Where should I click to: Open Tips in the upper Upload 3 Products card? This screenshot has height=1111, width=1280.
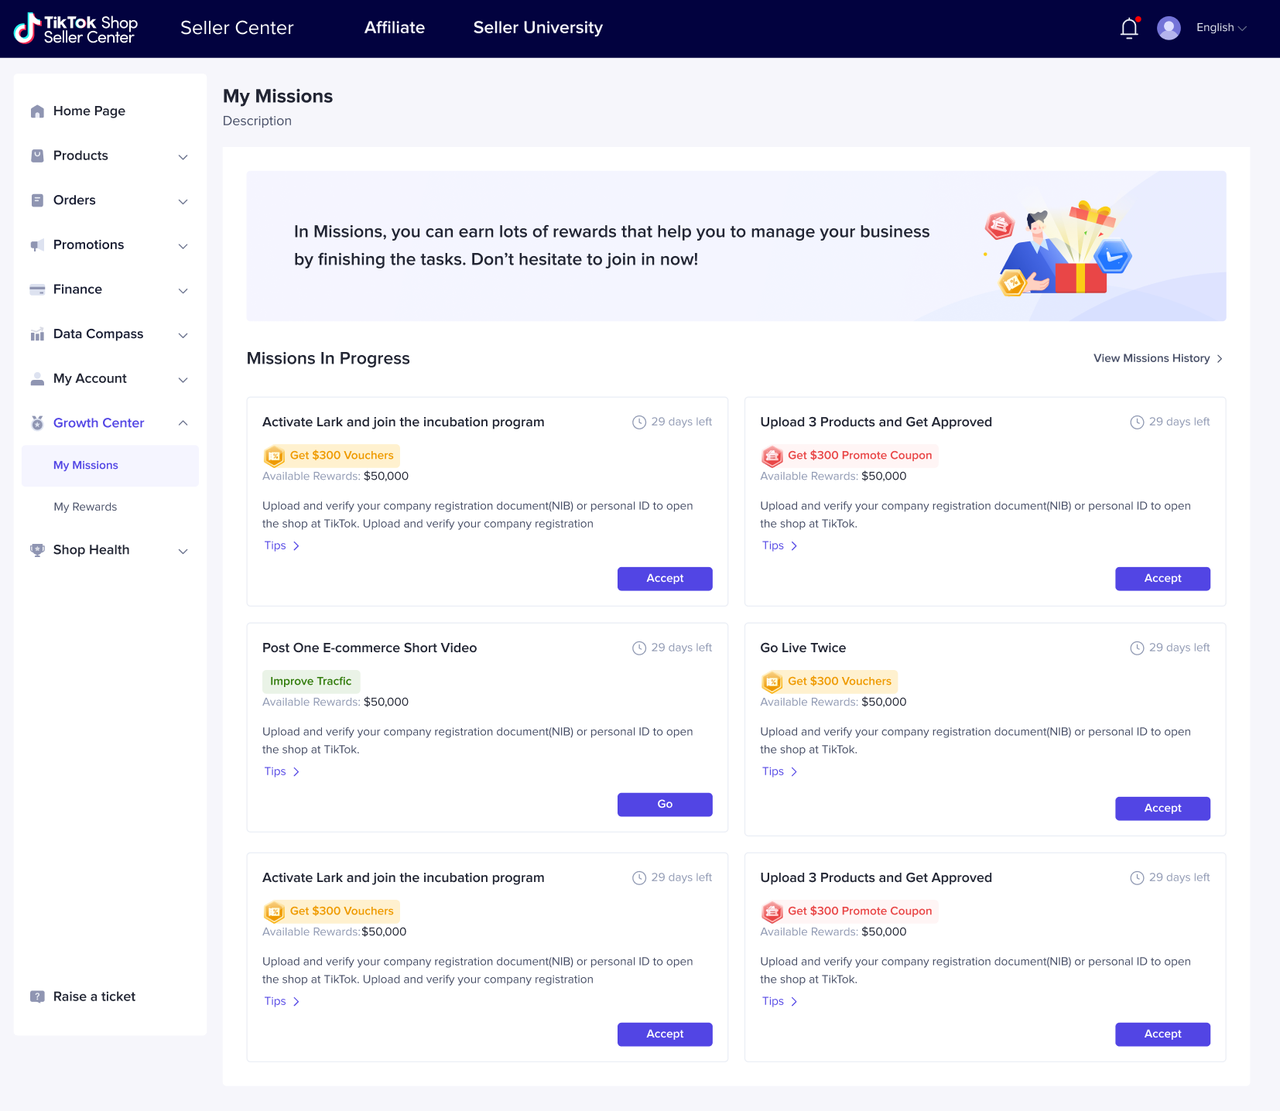780,546
